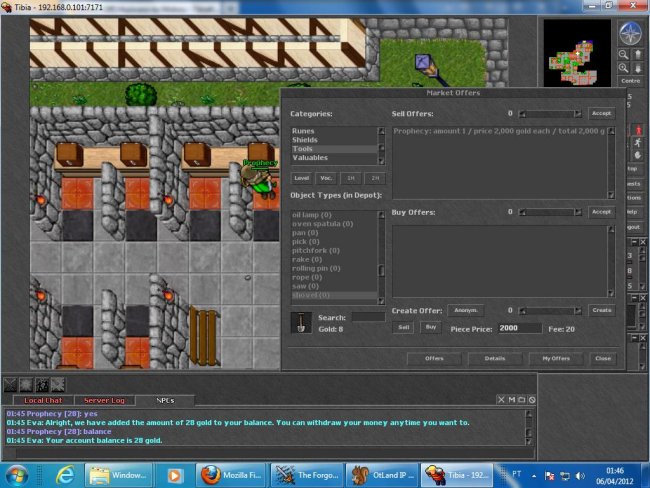The height and width of the screenshot is (488, 650).
Task: Select pick (0) in object types
Action: pyautogui.click(x=334, y=242)
